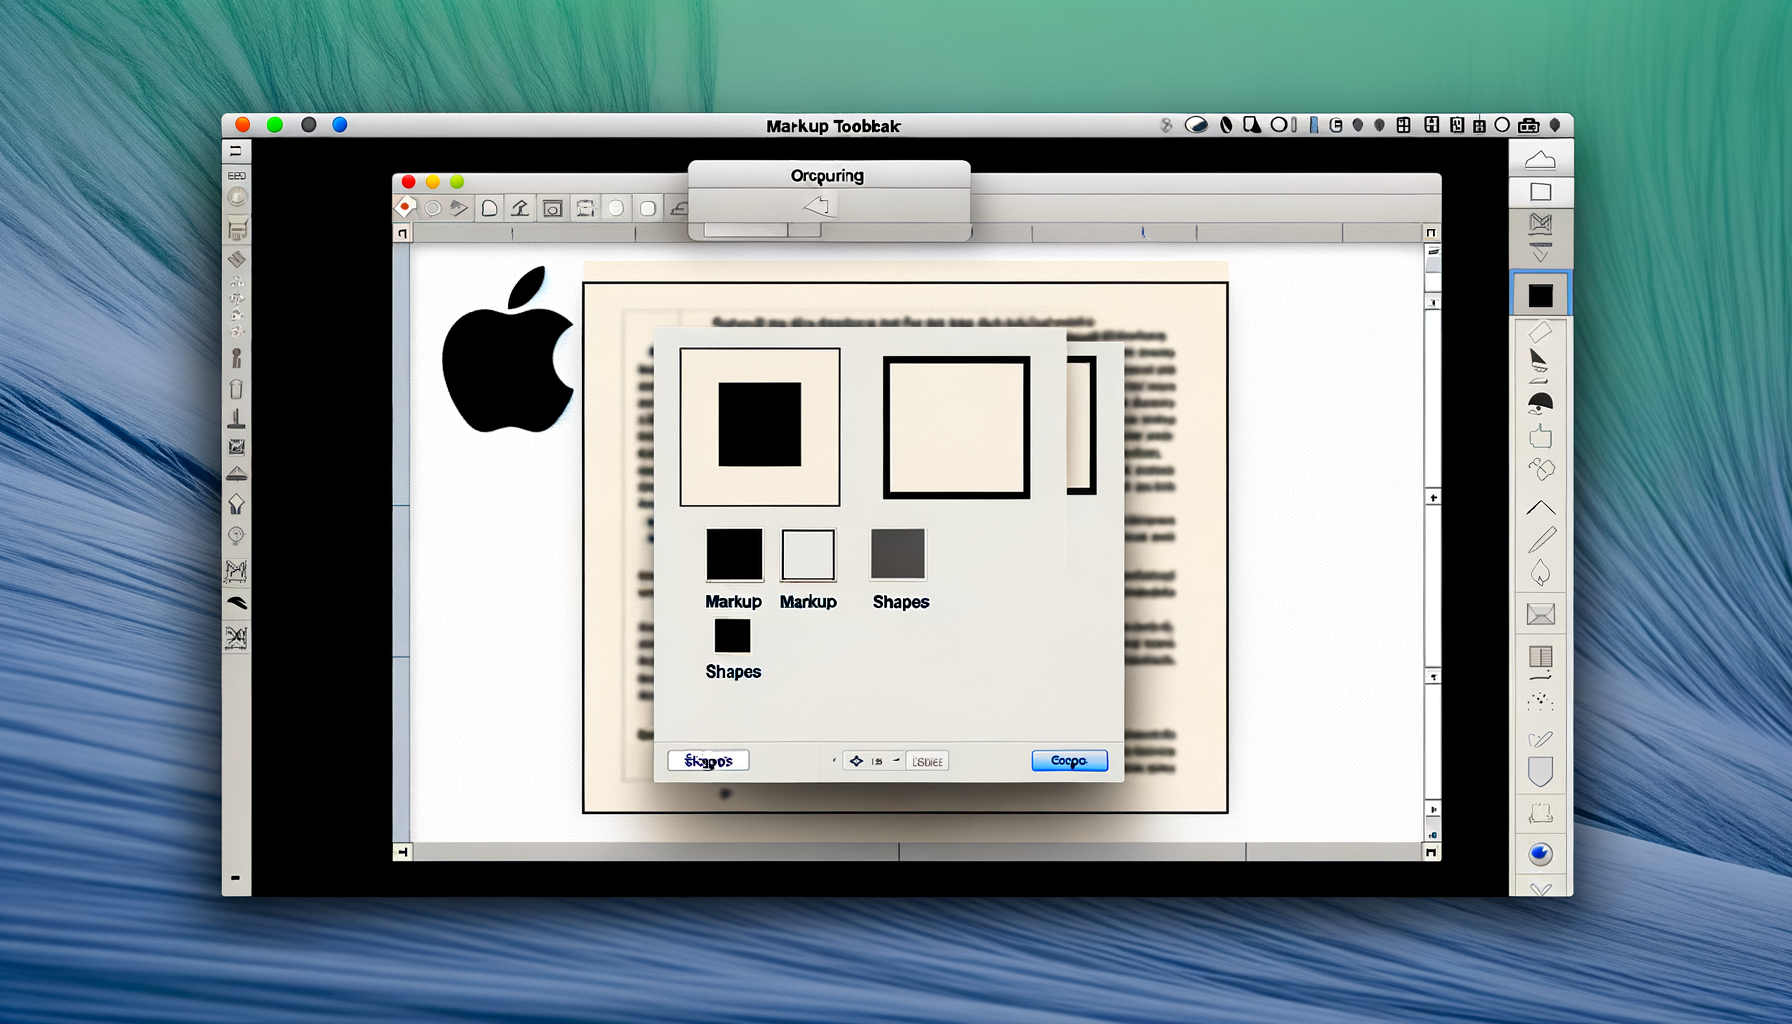Image resolution: width=1792 pixels, height=1024 pixels.
Task: Select the outlined square style next to Markup
Action: (x=808, y=555)
